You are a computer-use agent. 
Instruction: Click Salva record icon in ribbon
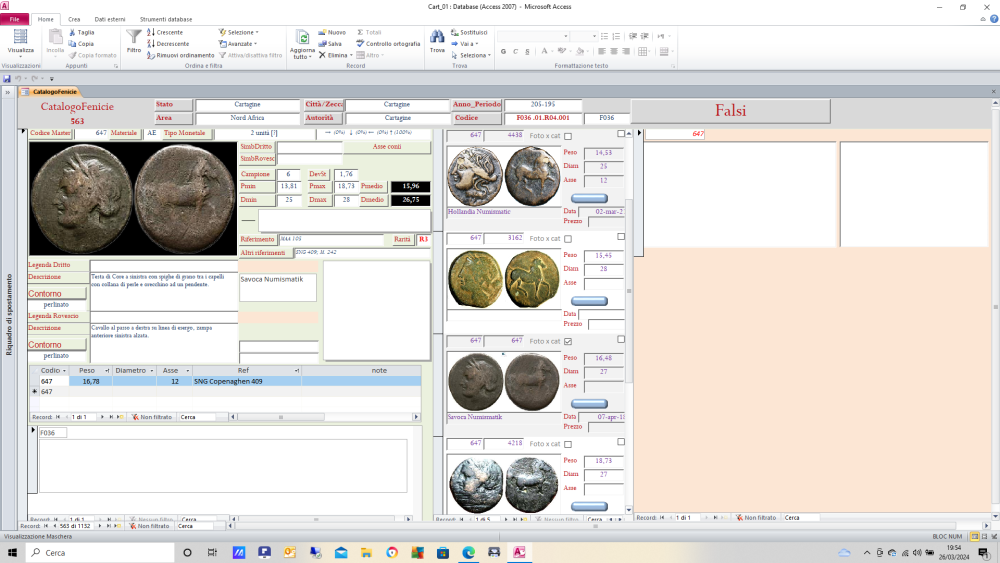[x=323, y=44]
